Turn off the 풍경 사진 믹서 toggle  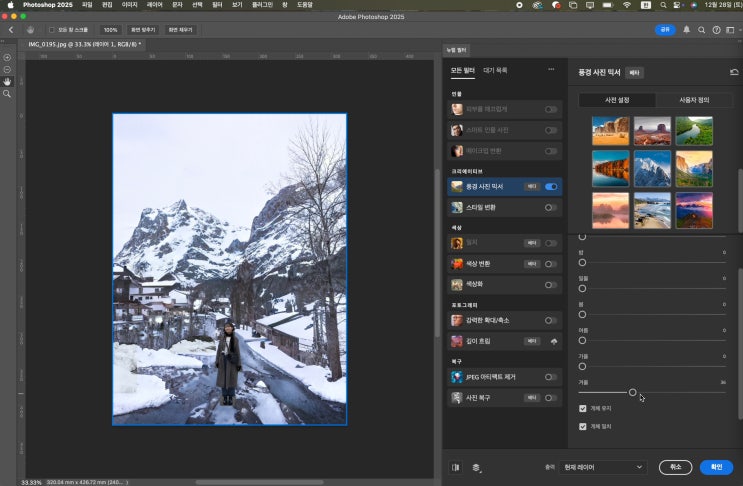[x=551, y=186]
